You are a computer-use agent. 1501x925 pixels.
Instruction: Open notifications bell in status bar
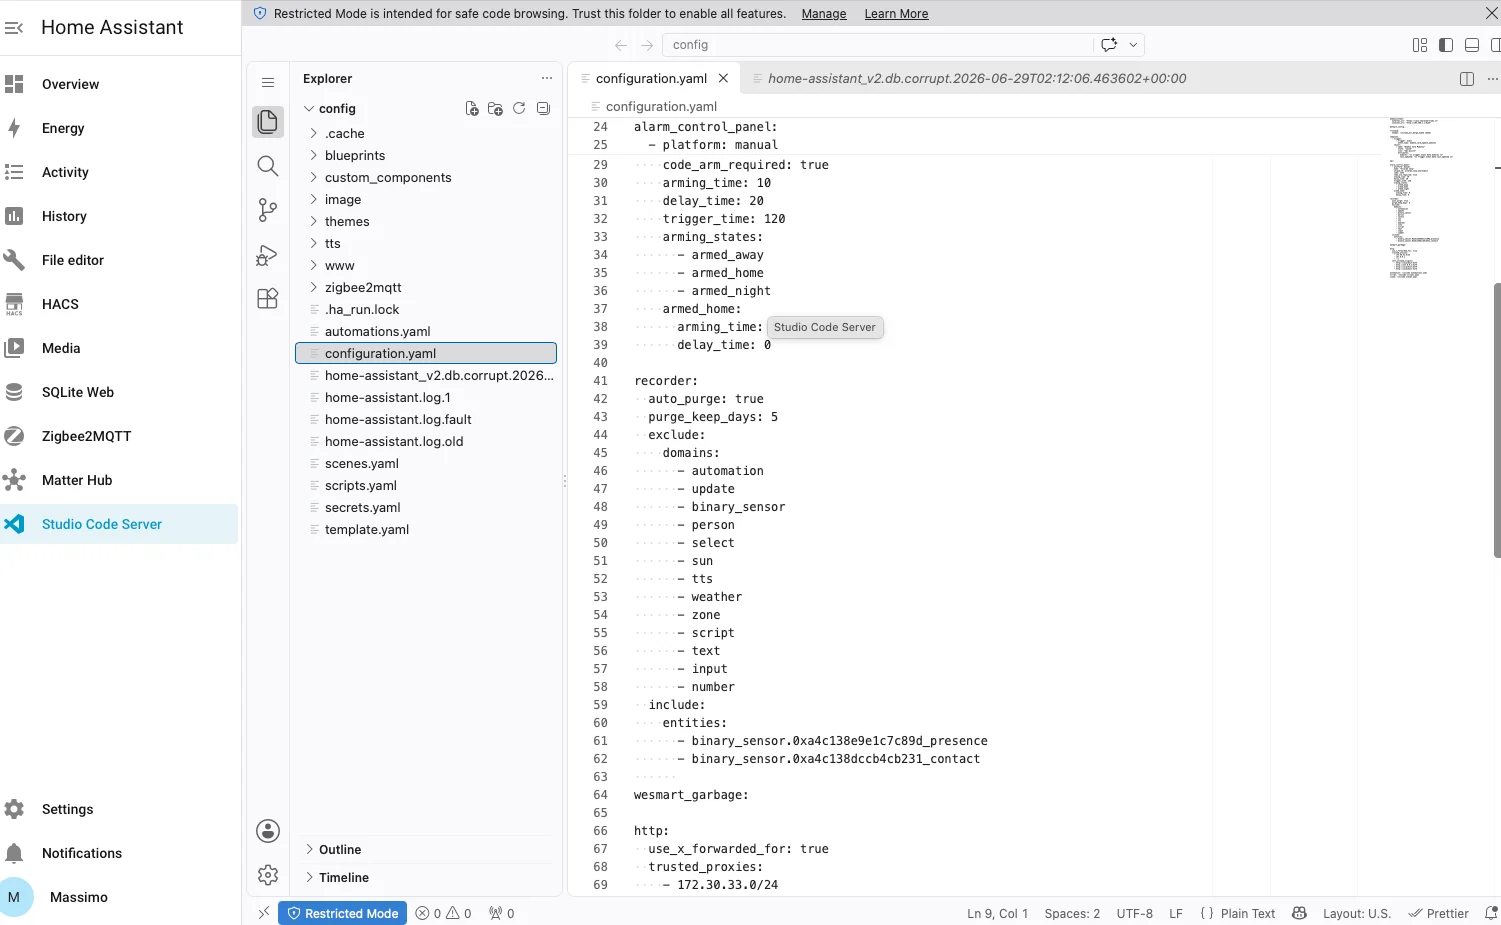click(x=1491, y=913)
